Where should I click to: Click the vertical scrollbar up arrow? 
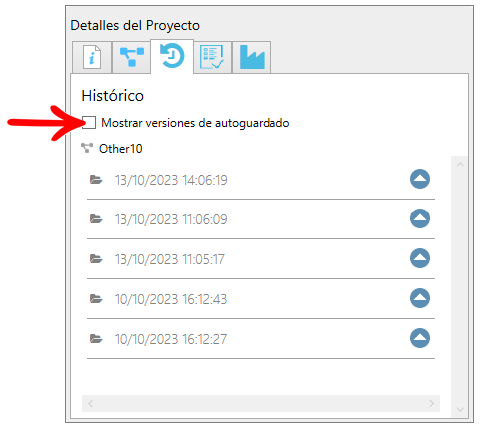[x=460, y=164]
